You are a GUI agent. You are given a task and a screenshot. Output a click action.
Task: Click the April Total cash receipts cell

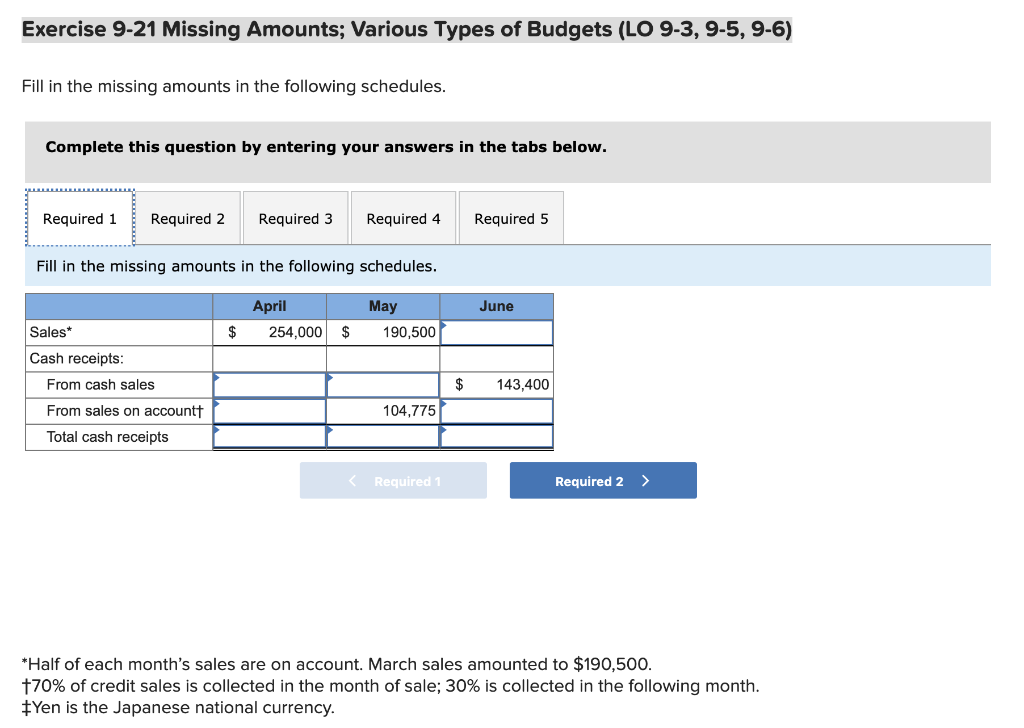pos(268,436)
